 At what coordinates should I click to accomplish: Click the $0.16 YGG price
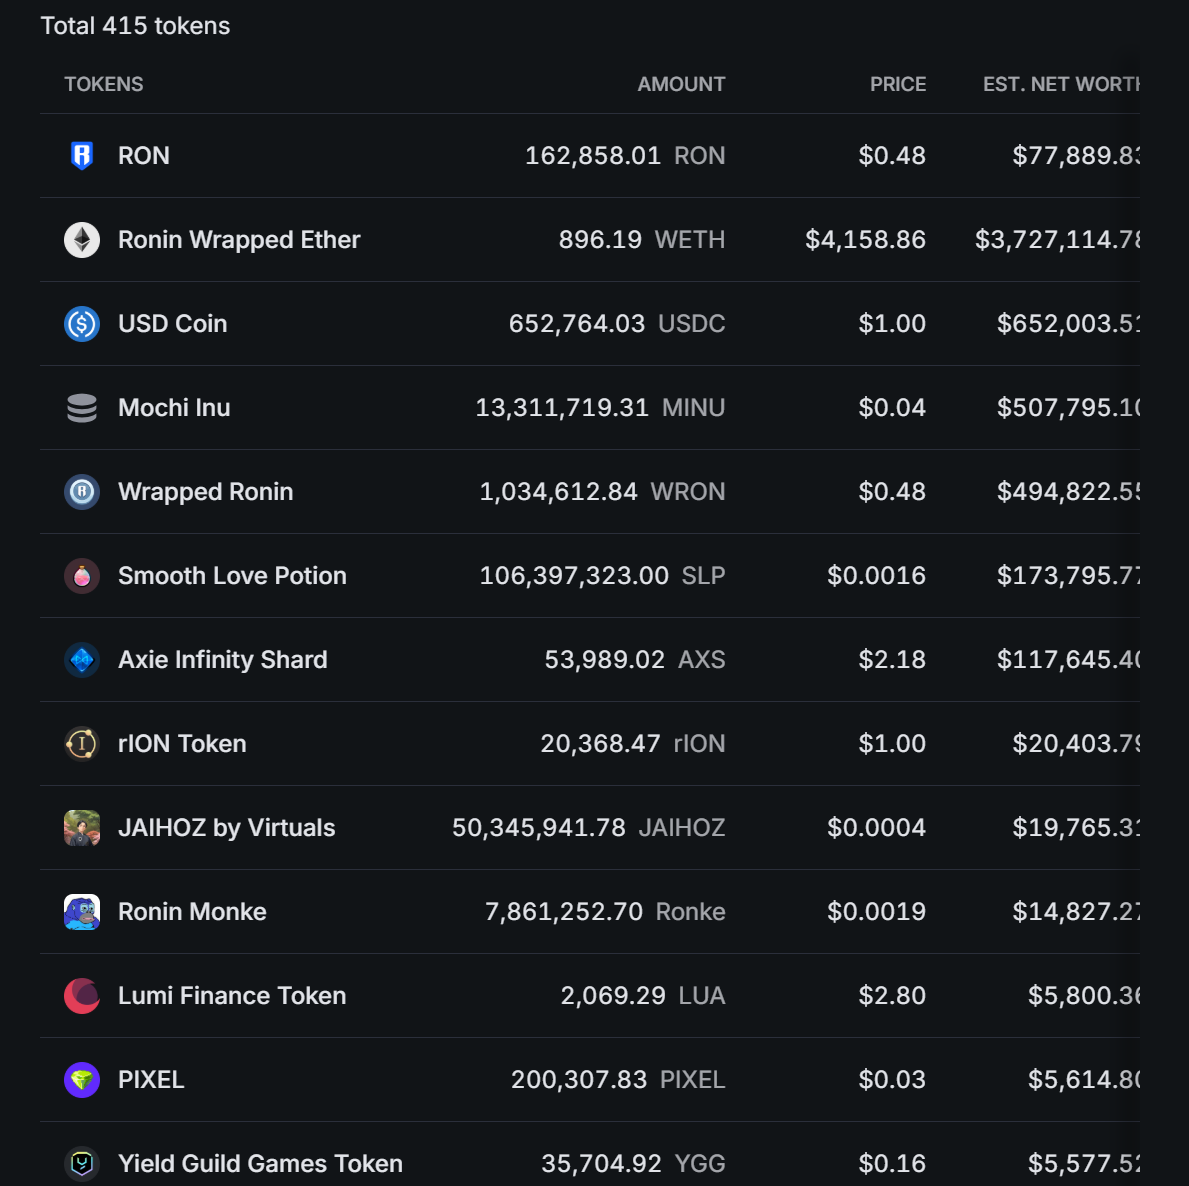(x=892, y=1164)
